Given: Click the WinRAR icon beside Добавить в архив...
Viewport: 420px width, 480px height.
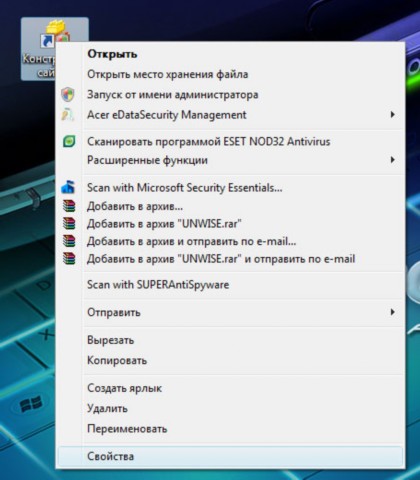Looking at the screenshot, I should (69, 206).
